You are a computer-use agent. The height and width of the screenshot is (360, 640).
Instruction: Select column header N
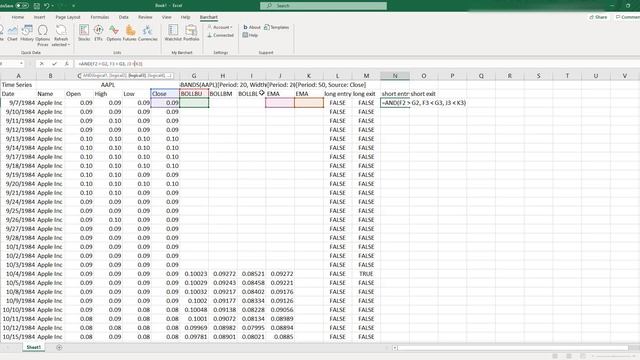395,76
